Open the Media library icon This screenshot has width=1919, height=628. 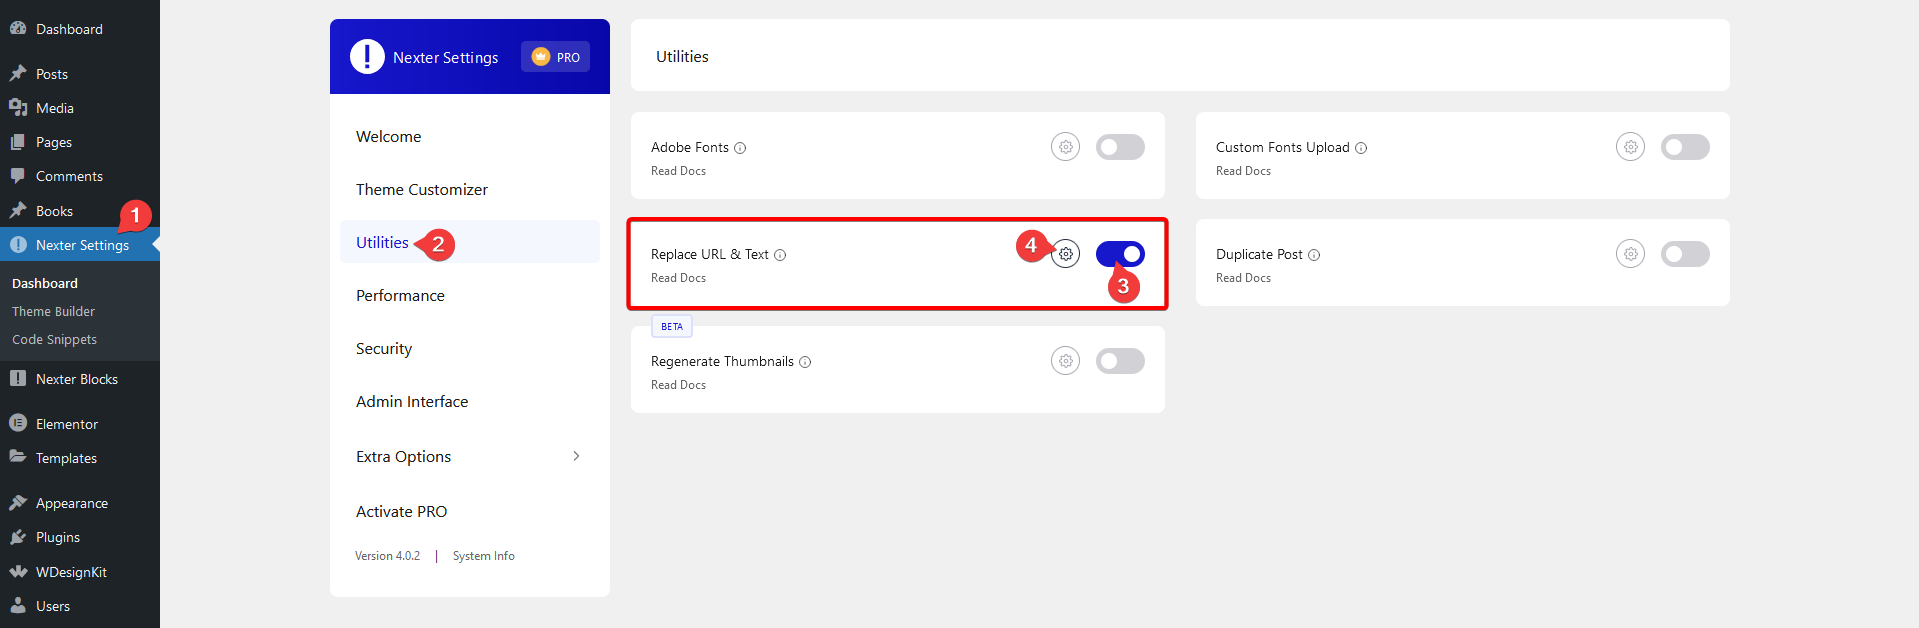pyautogui.click(x=20, y=107)
